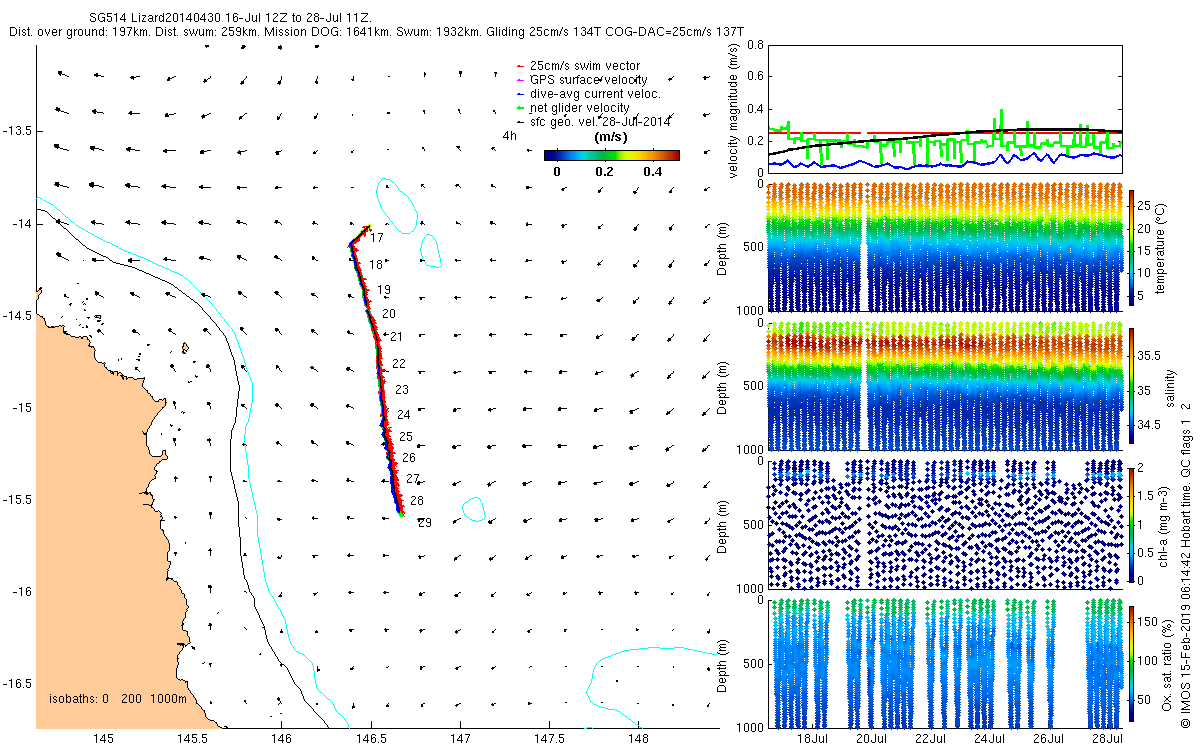Click the temperature depth-section plot
This screenshot has height=750, width=1200.
944,248
